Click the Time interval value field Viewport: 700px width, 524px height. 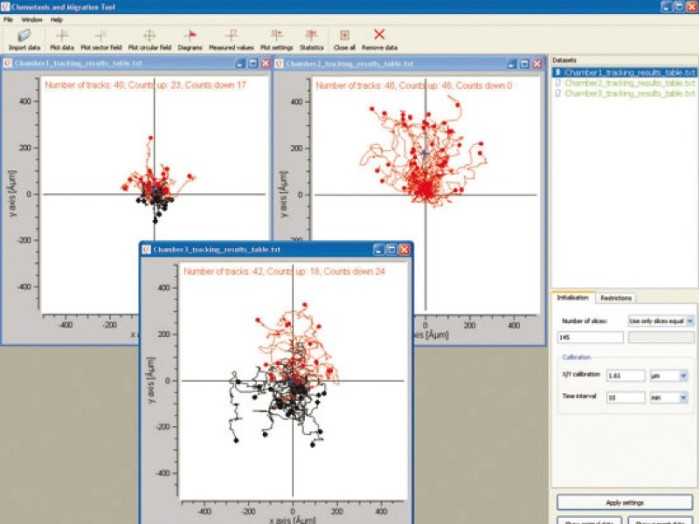[625, 397]
